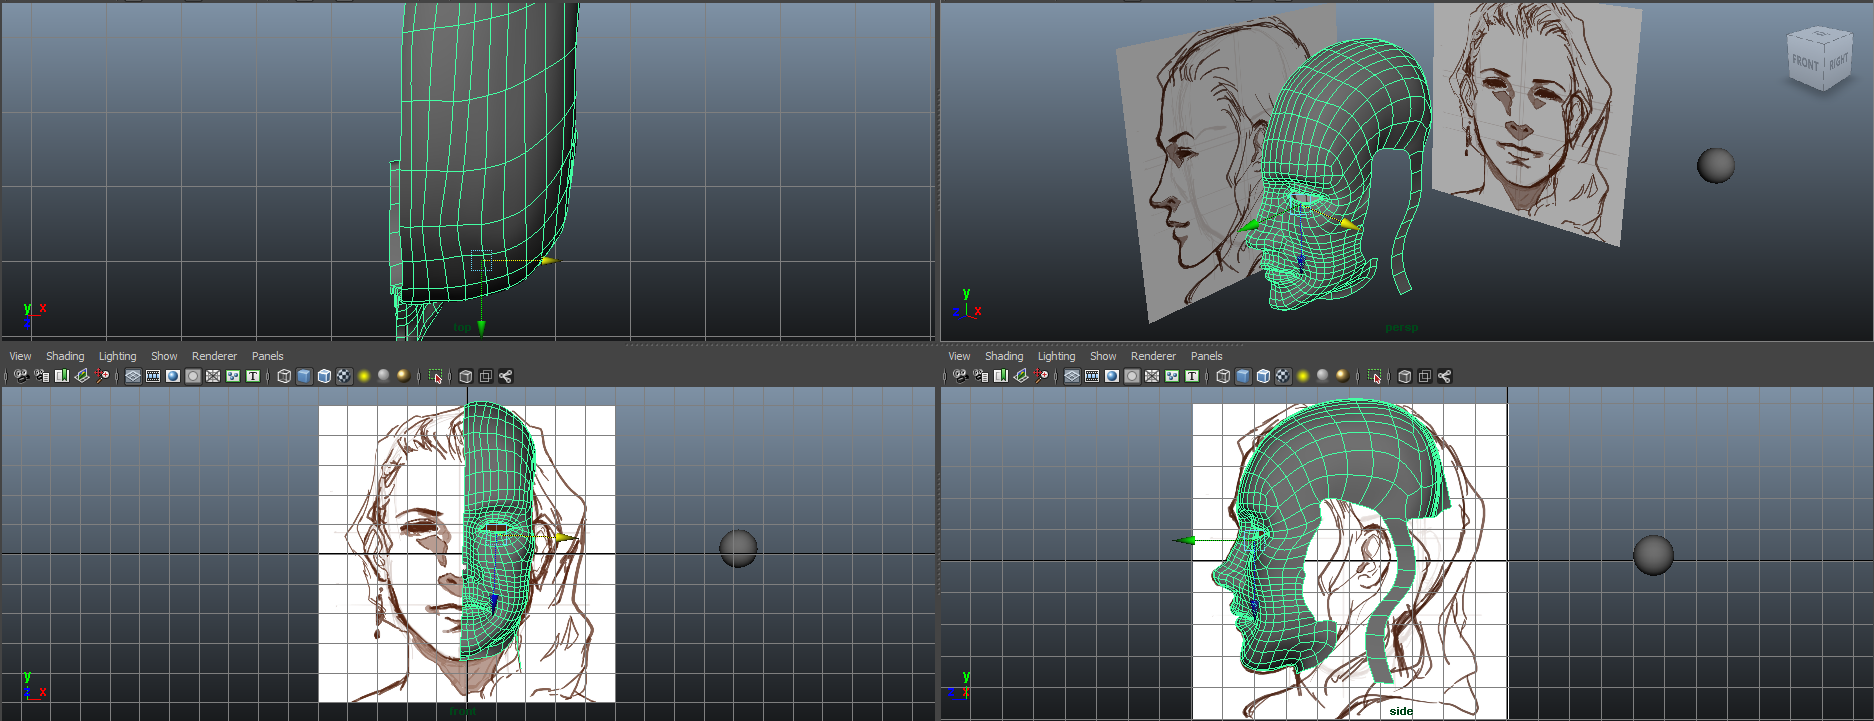Click the RIGHT face of the ViewCube
Screen dimensions: 1874x721
click(x=1839, y=62)
